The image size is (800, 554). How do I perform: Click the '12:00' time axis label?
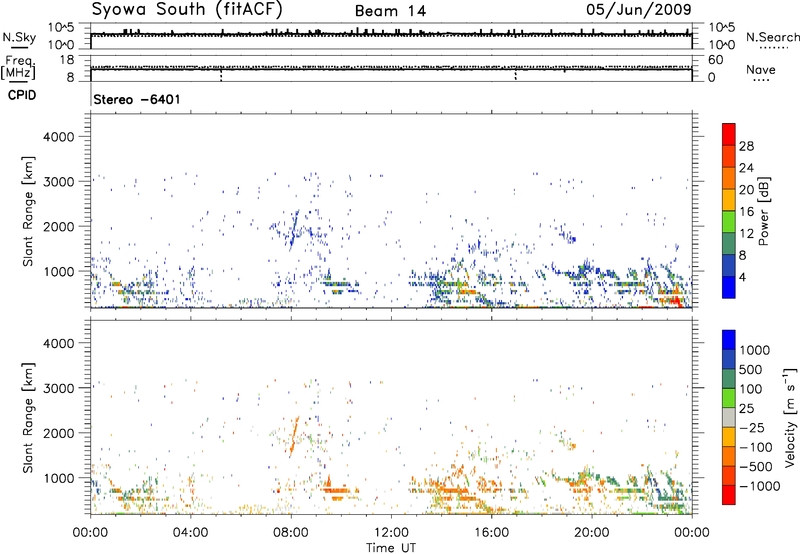click(x=391, y=533)
